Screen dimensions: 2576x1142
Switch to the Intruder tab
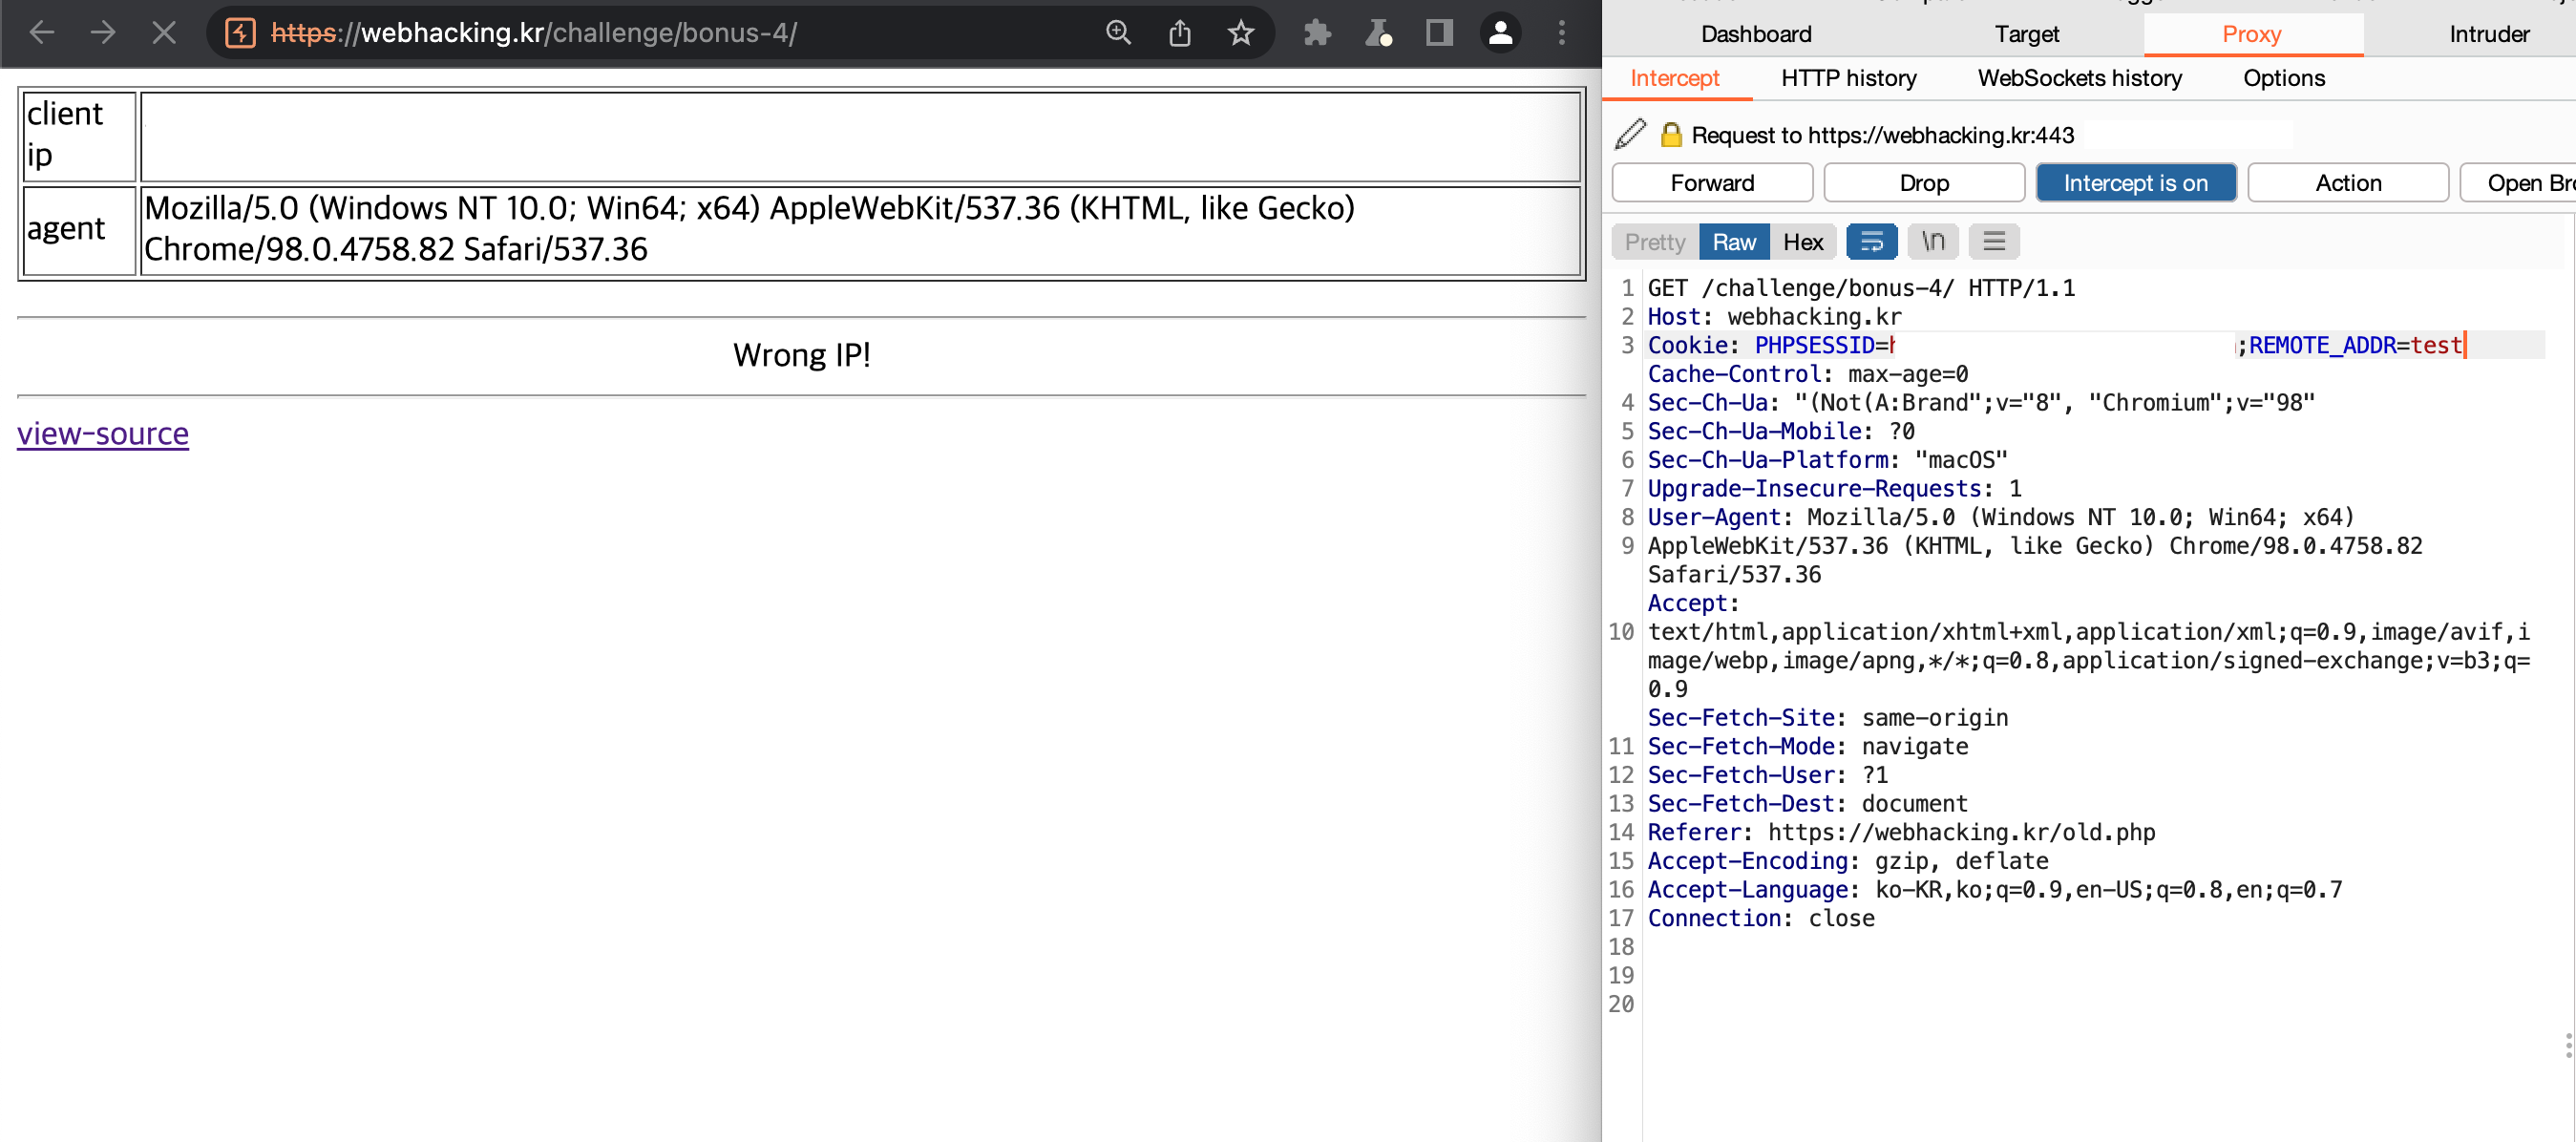click(2488, 34)
